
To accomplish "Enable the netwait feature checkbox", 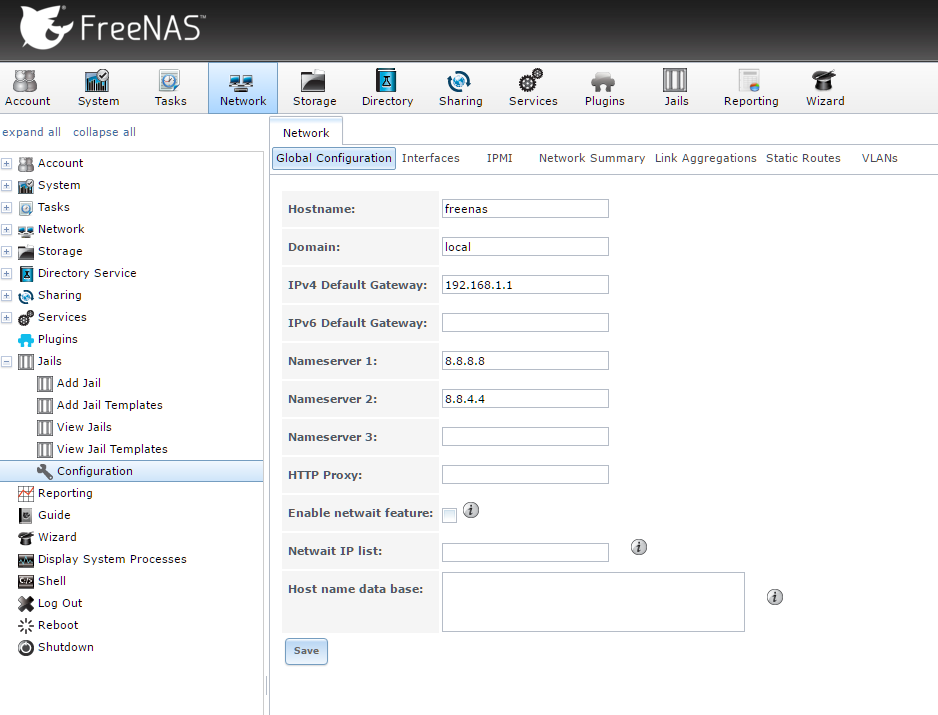I will pyautogui.click(x=450, y=515).
